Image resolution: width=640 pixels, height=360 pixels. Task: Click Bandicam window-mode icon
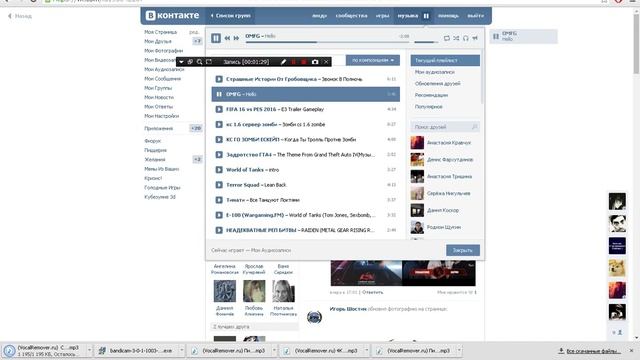(x=190, y=62)
